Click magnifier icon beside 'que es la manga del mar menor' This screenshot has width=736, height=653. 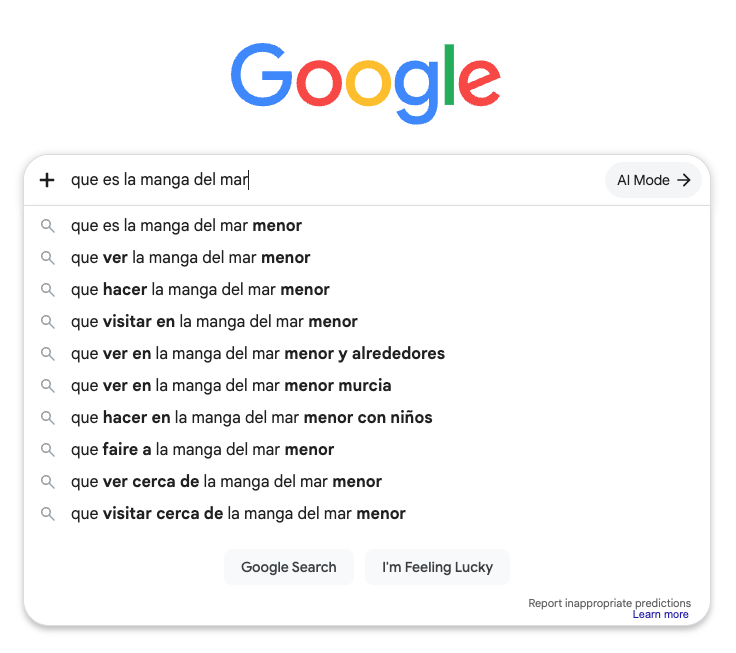pyautogui.click(x=47, y=226)
